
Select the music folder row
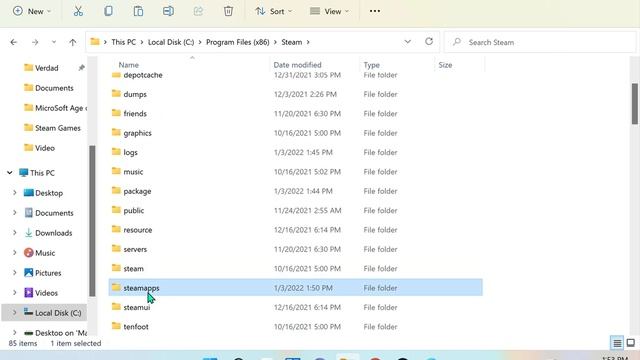[296, 171]
